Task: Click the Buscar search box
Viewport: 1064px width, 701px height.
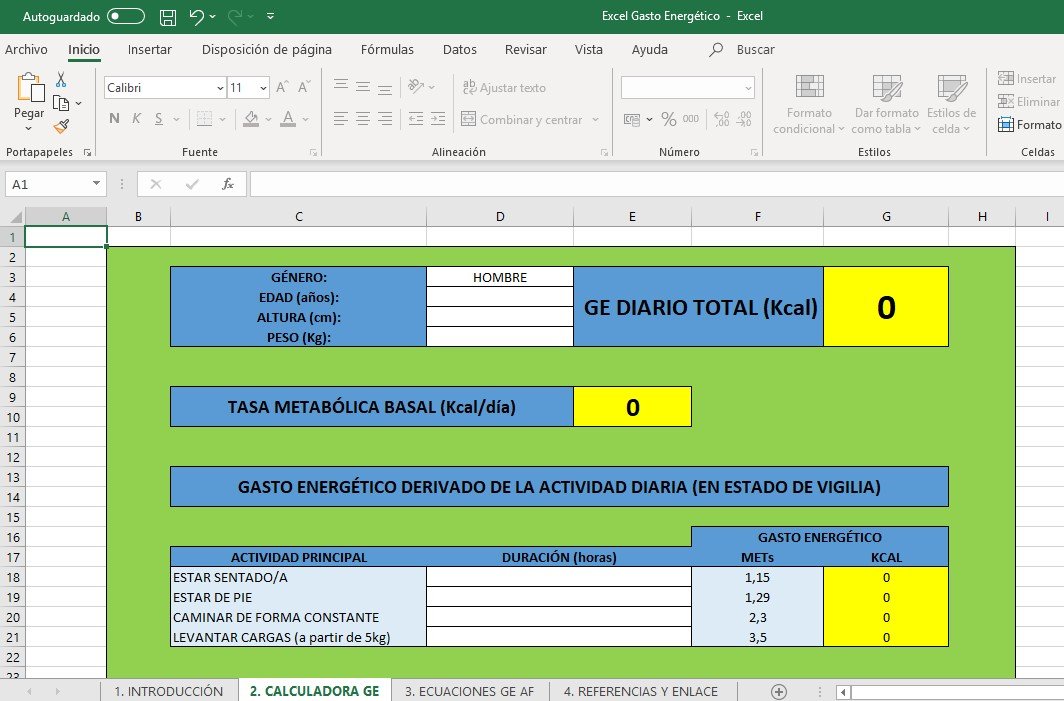Action: (x=742, y=50)
